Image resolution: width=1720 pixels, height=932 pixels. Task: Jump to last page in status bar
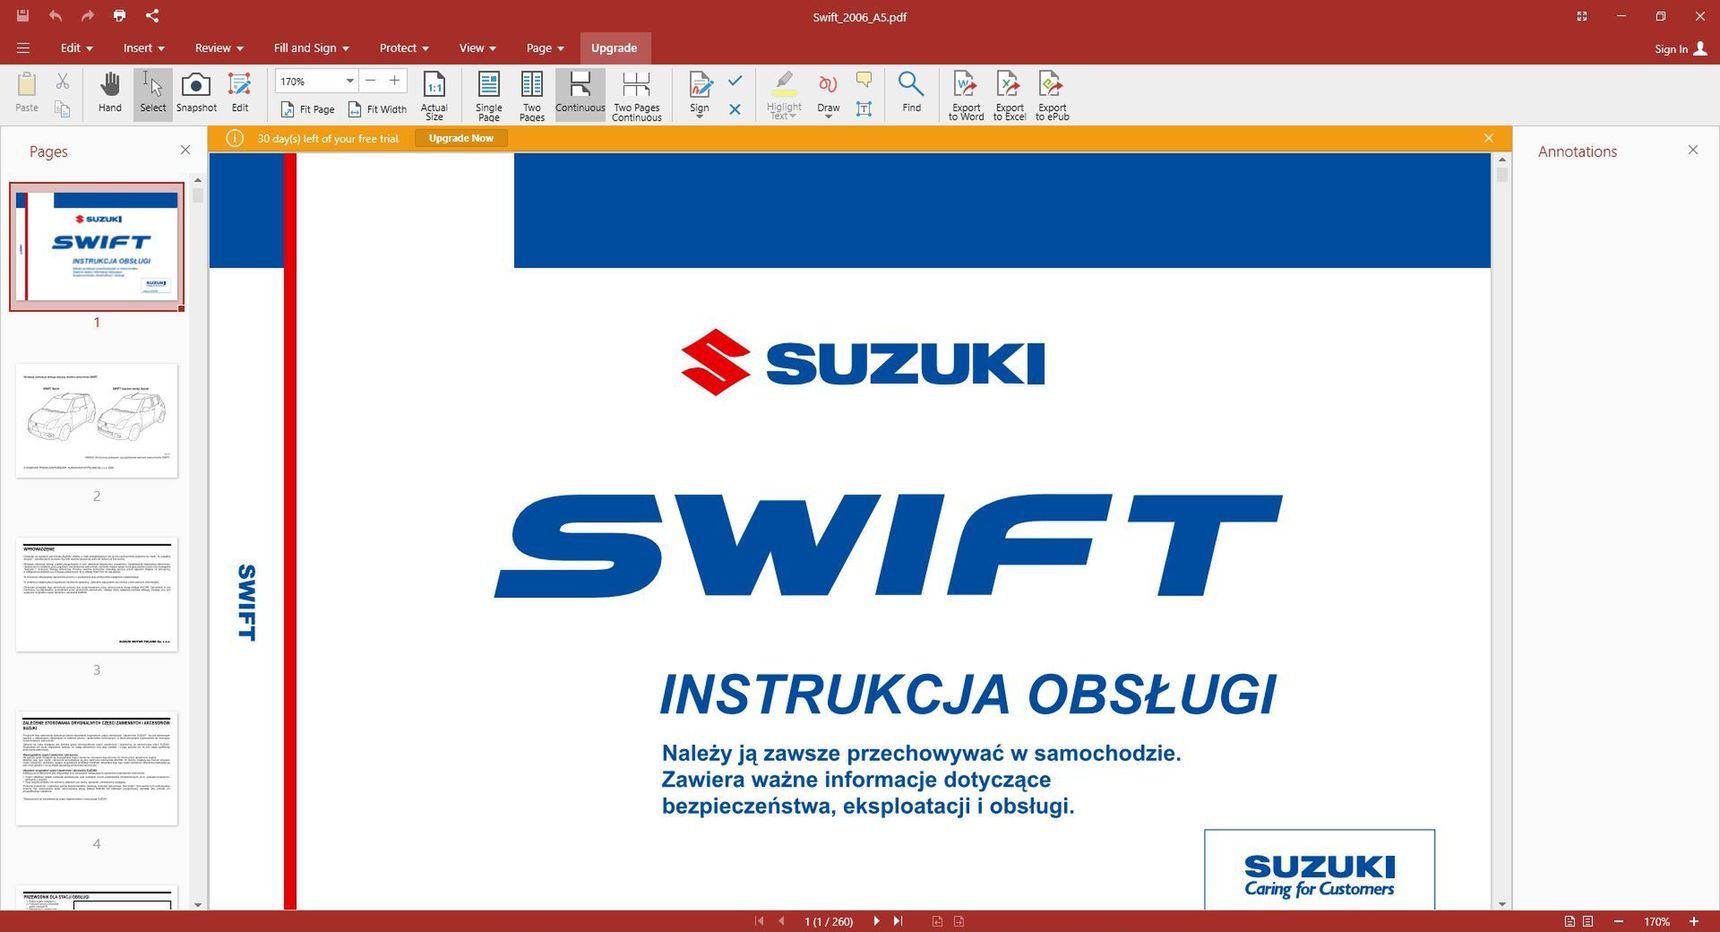coord(898,921)
